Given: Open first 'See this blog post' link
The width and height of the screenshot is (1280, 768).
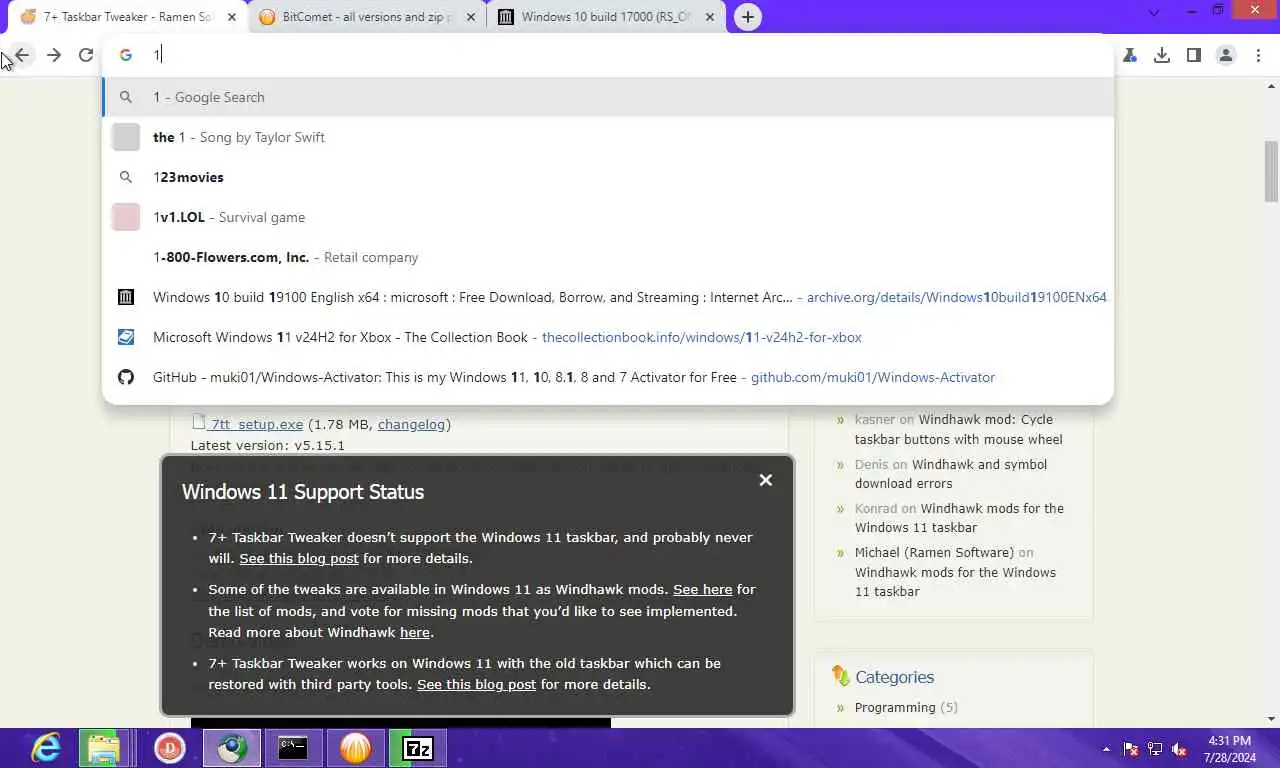Looking at the screenshot, I should (299, 558).
